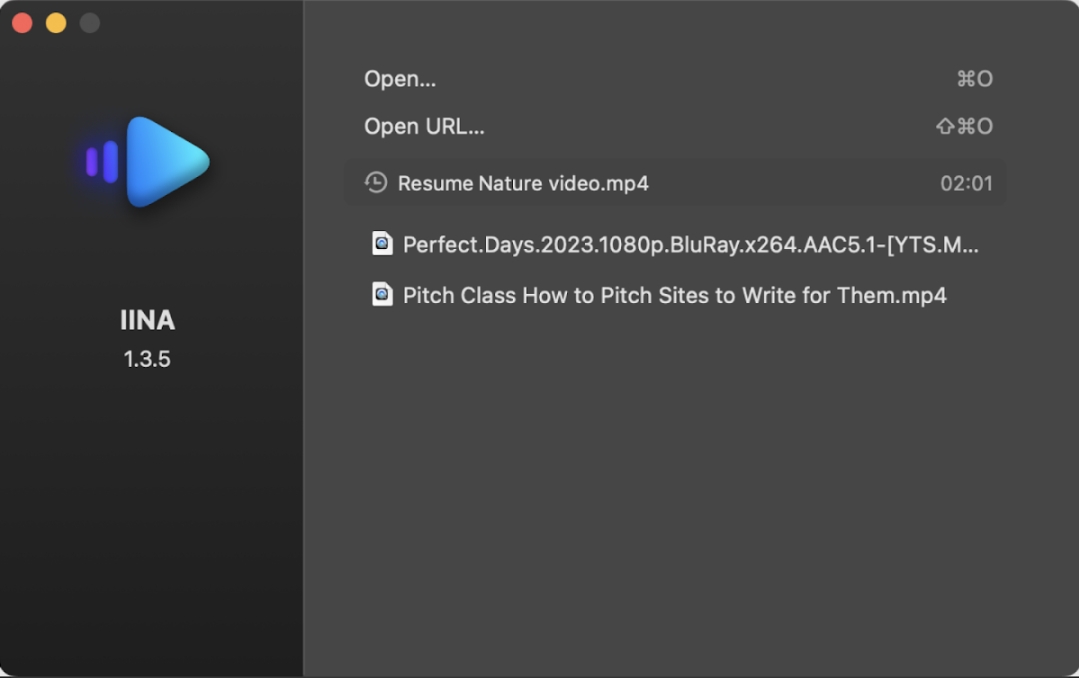The image size is (1079, 678).
Task: Resume playback of Nature video.mp4
Action: (x=524, y=183)
